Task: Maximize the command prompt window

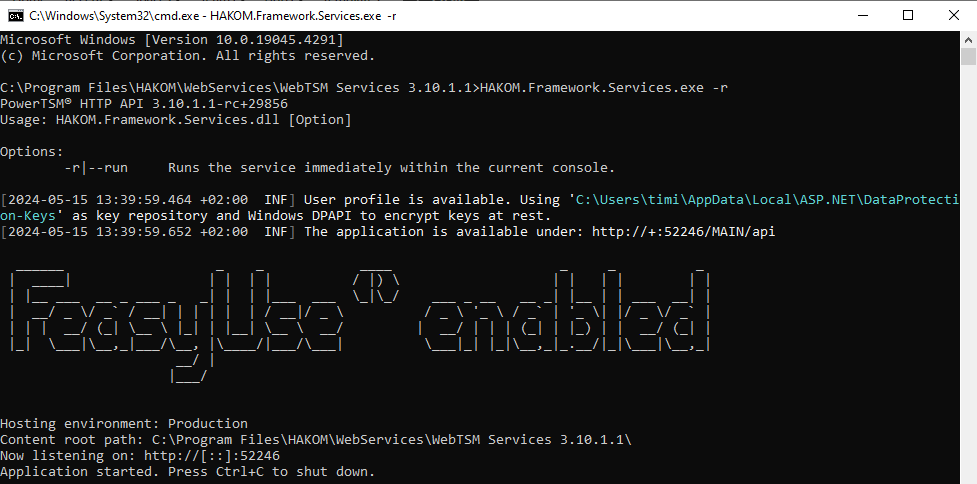Action: [908, 15]
